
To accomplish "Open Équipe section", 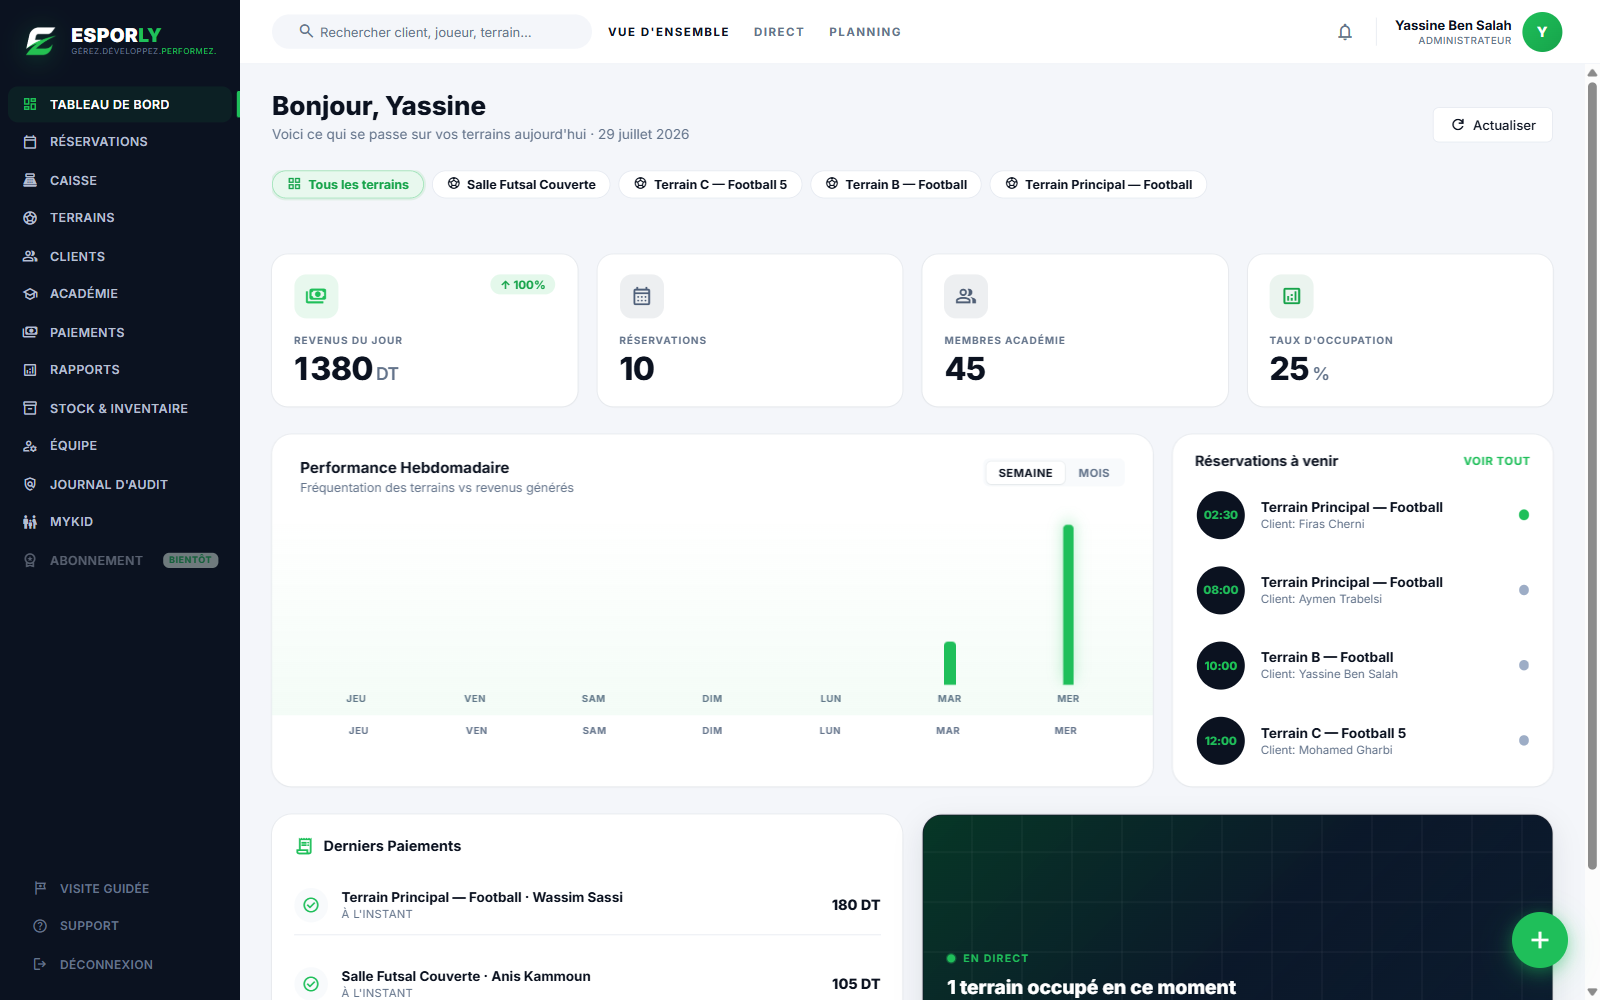I will click(x=120, y=446).
